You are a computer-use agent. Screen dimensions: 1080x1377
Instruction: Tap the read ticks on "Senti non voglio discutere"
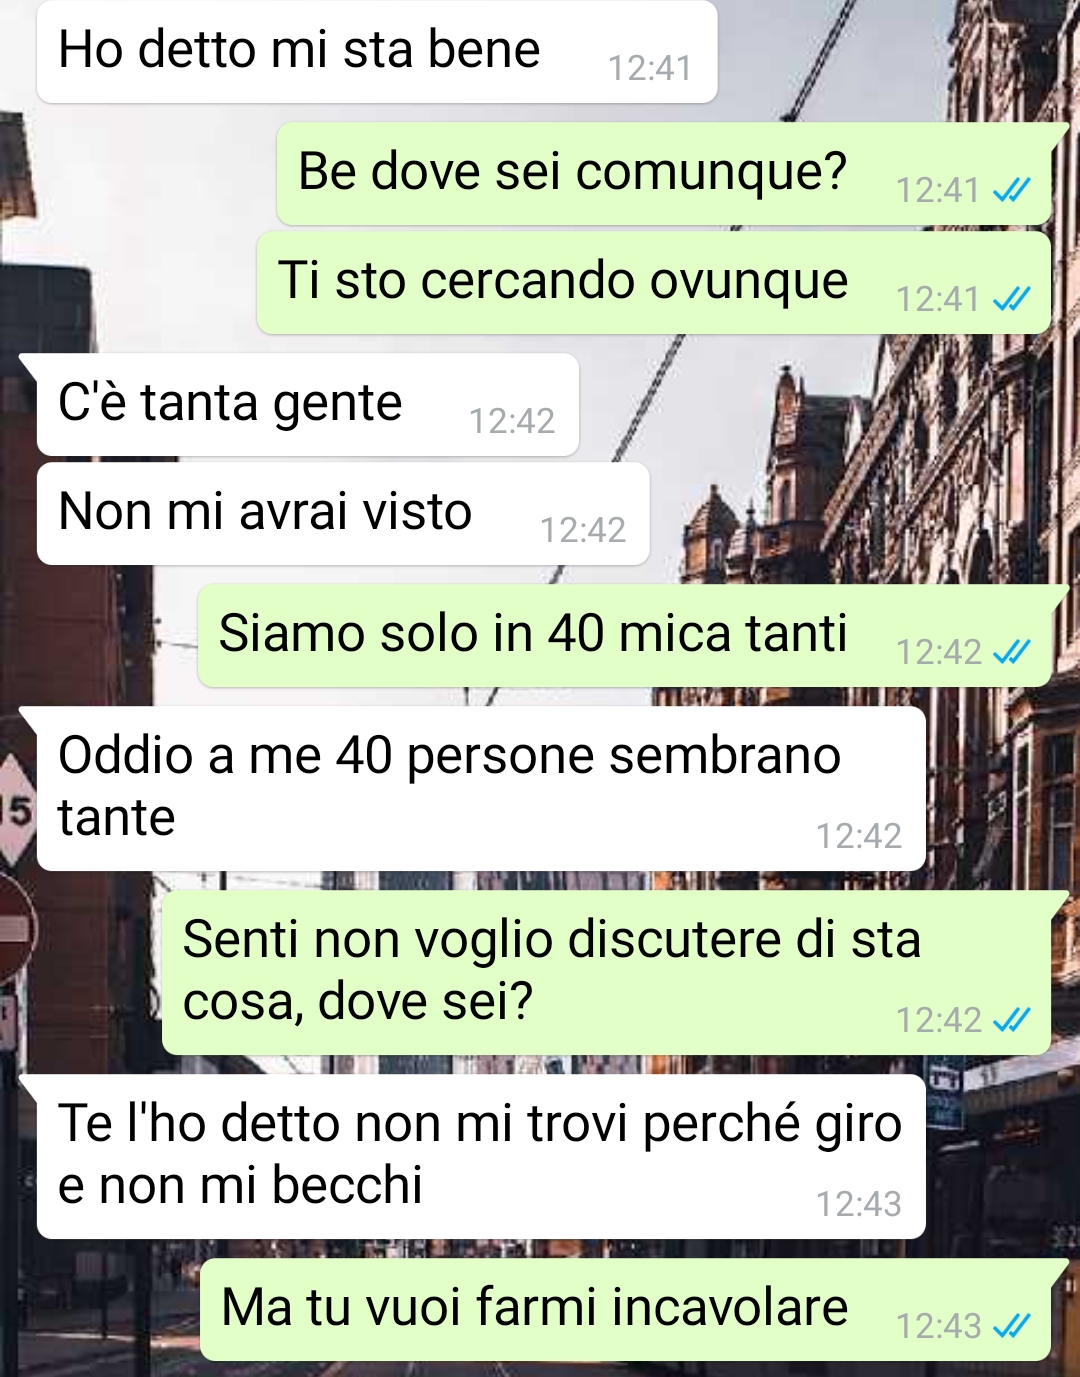point(1011,1020)
